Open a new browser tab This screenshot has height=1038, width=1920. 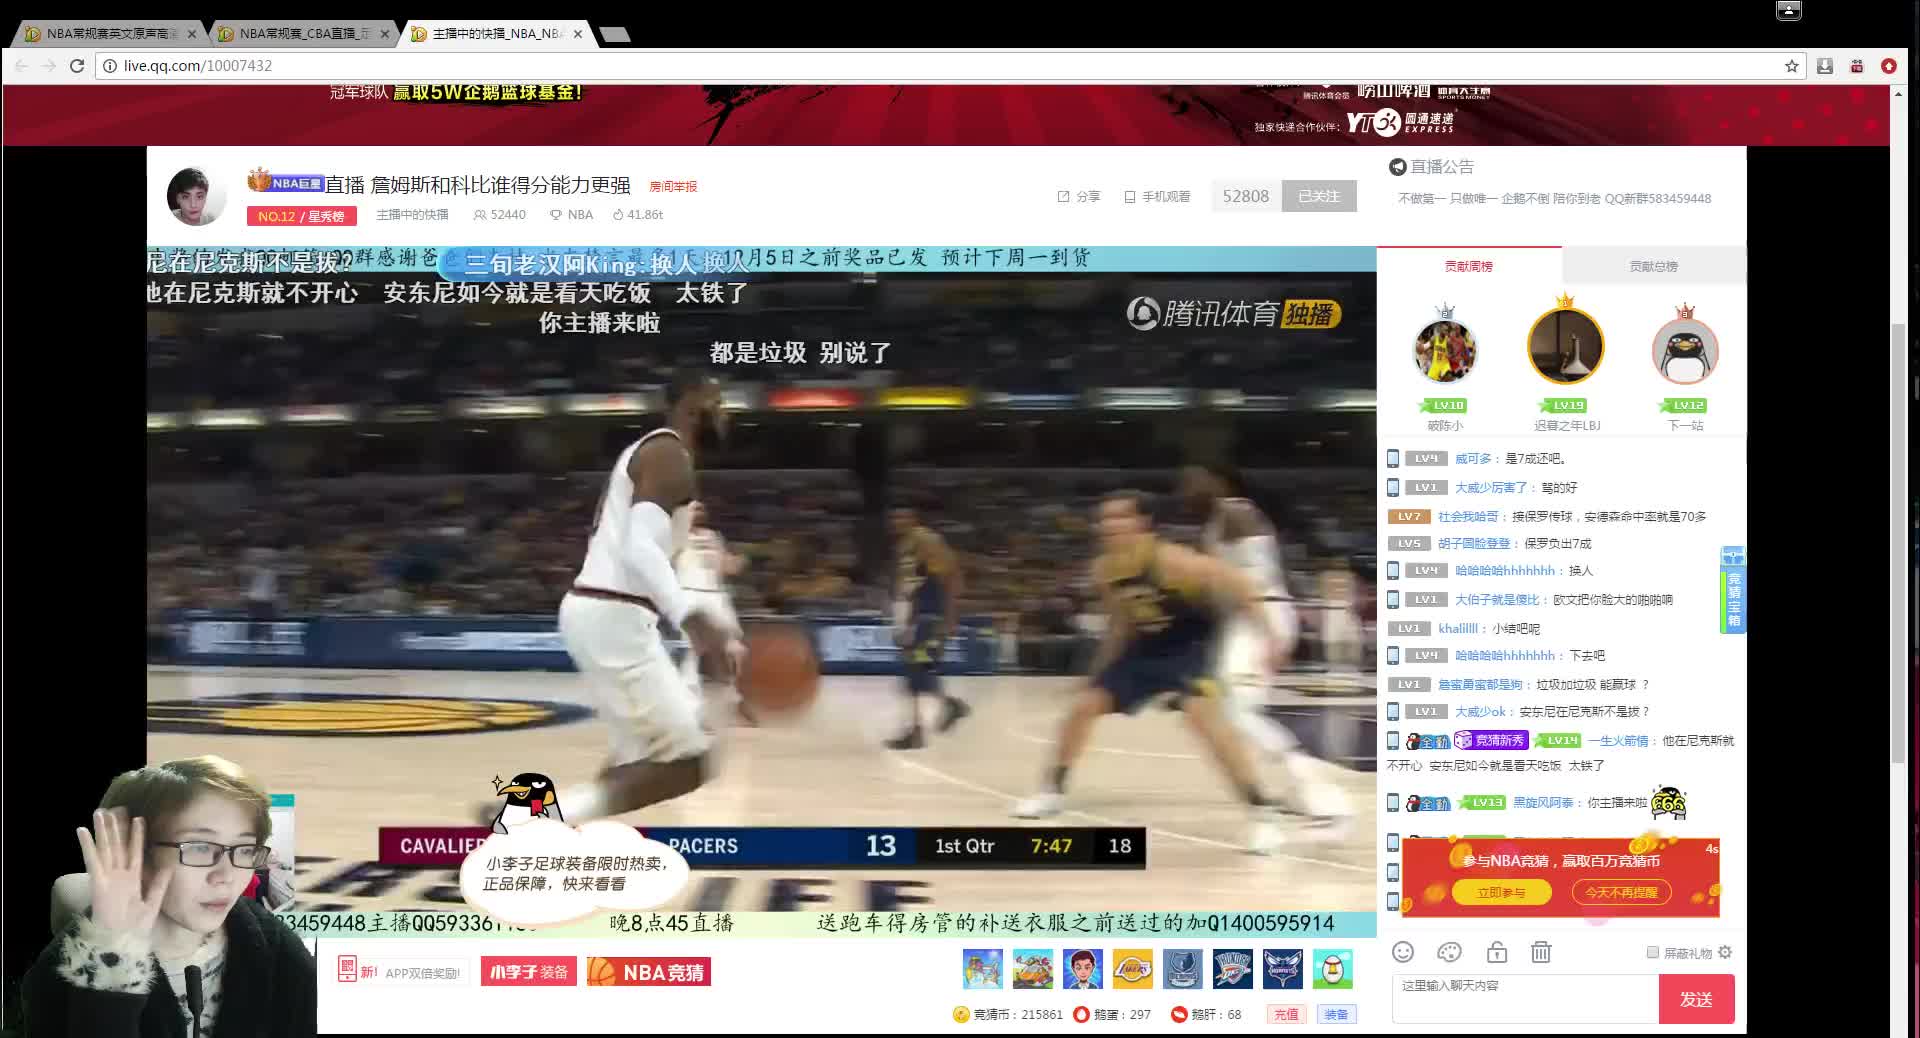pos(614,35)
